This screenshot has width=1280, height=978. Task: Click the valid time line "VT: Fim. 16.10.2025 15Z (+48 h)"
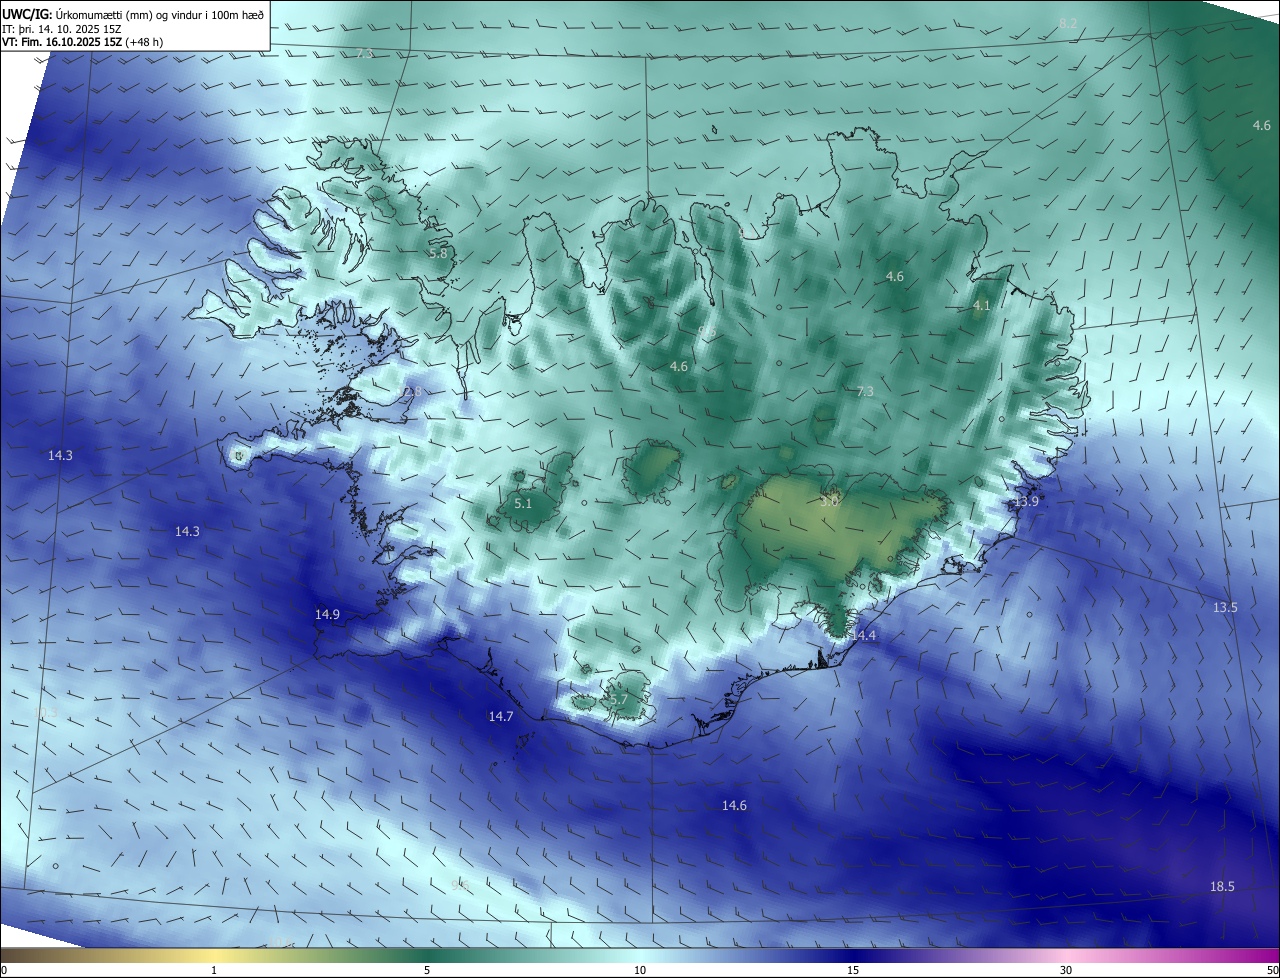pos(83,43)
